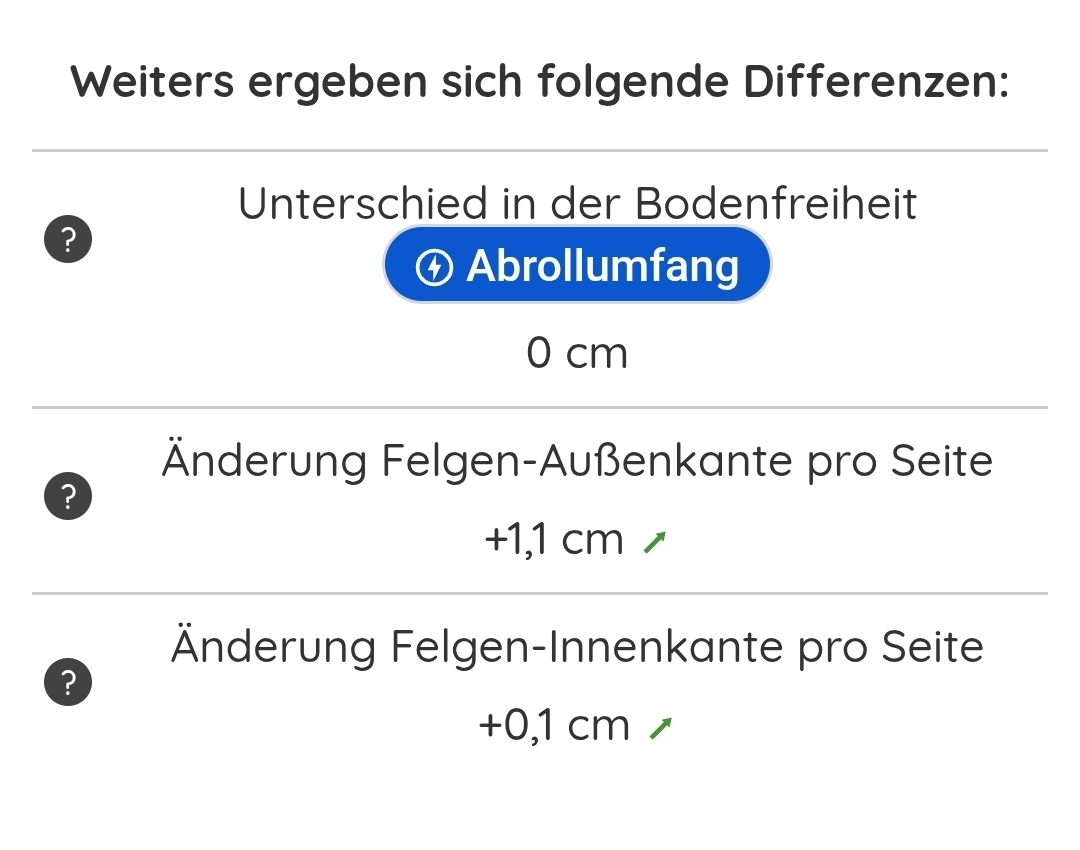Click the word 'Differenzen:' in the heading
This screenshot has width=1080, height=850.
tap(875, 82)
